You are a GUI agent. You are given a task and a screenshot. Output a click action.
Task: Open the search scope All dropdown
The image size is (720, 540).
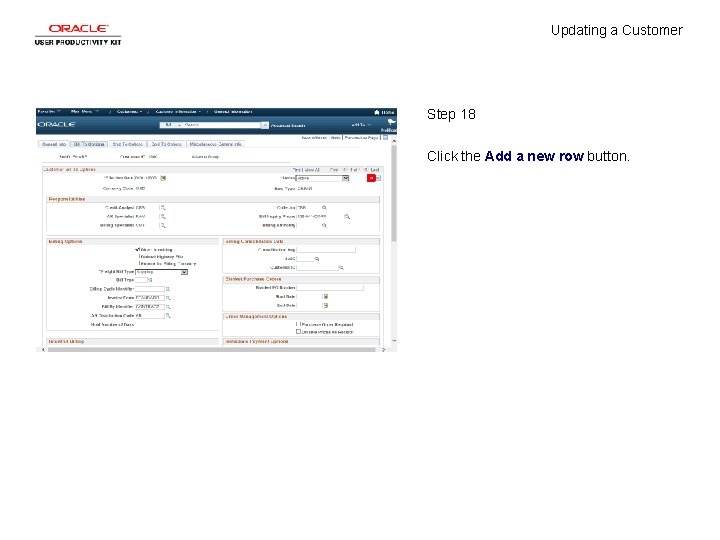pyautogui.click(x=171, y=125)
